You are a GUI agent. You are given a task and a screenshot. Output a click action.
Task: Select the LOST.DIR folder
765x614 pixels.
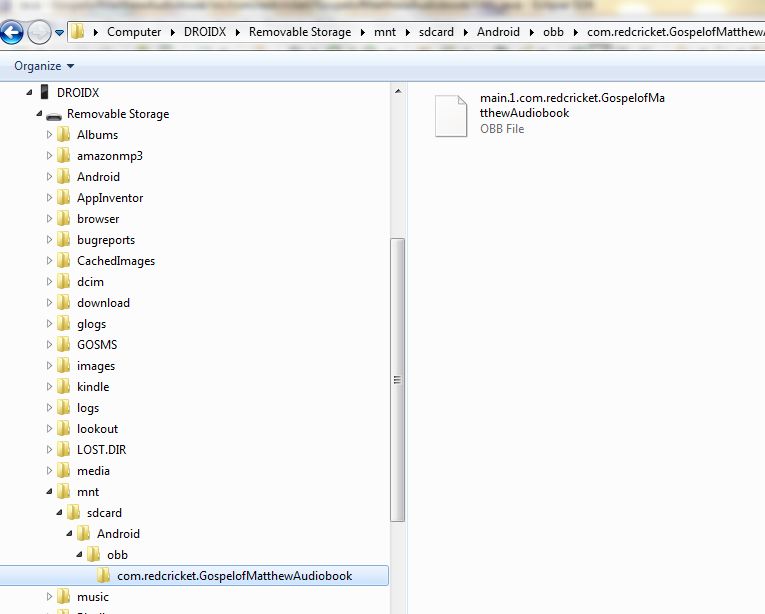pyautogui.click(x=101, y=450)
